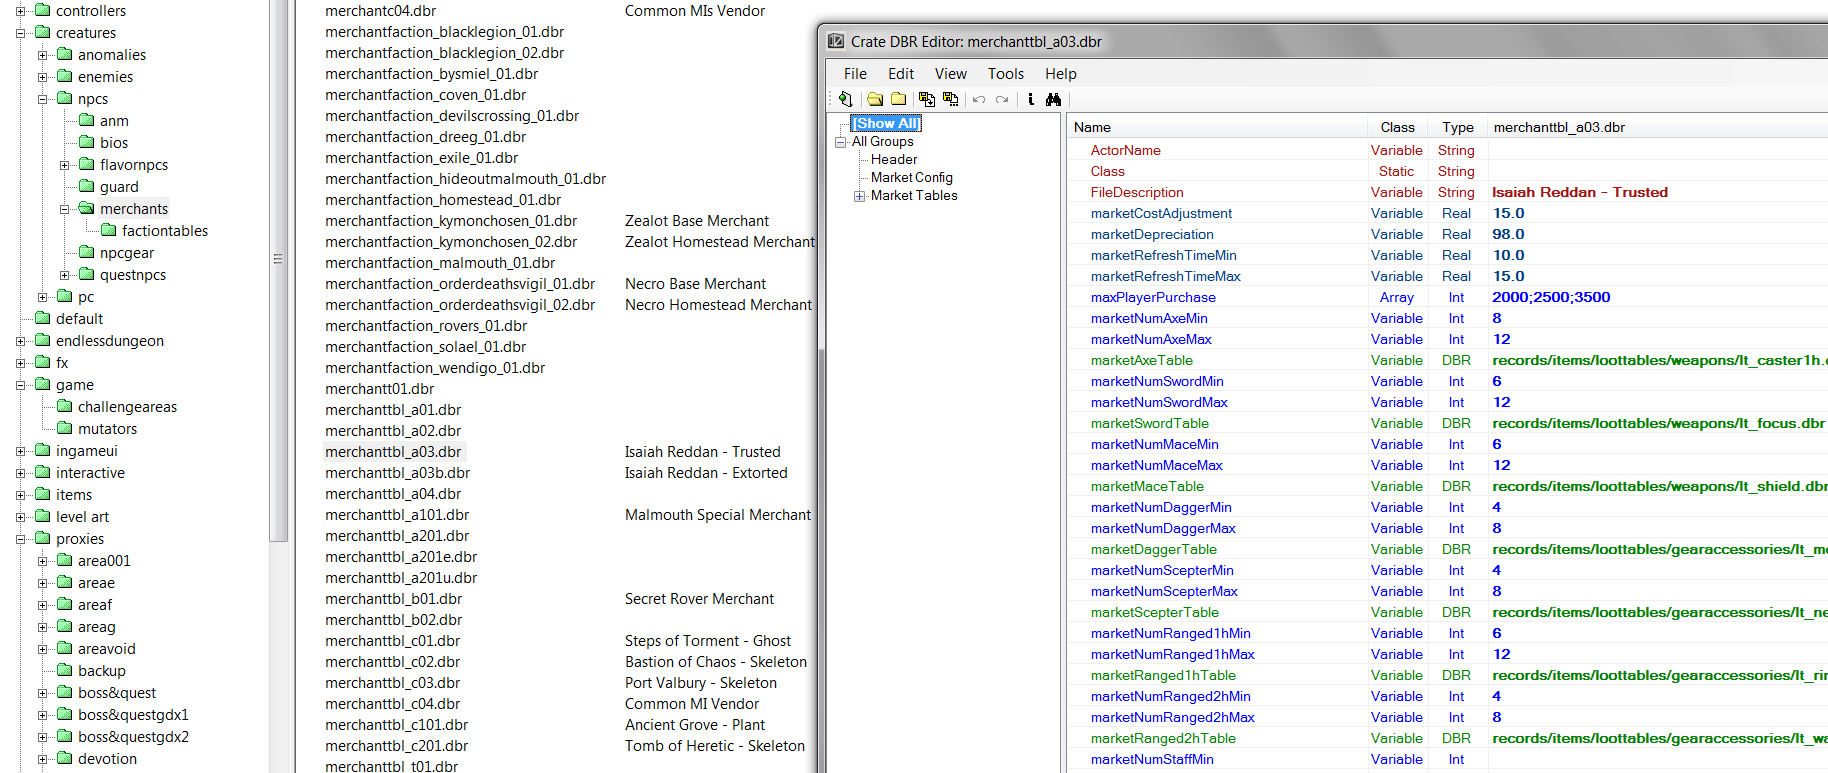Screen dimensions: 1828x773
Task: Click the undo arrow icon
Action: pos(979,99)
